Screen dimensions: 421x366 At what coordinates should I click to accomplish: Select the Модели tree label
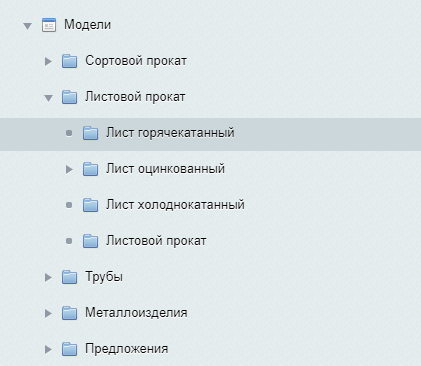[x=87, y=25]
